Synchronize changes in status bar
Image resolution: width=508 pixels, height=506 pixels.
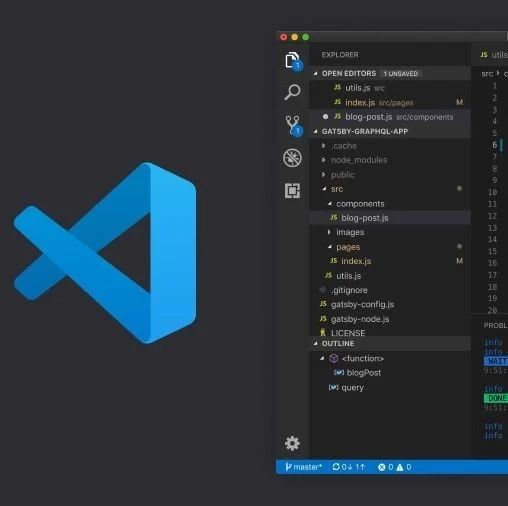tap(349, 467)
